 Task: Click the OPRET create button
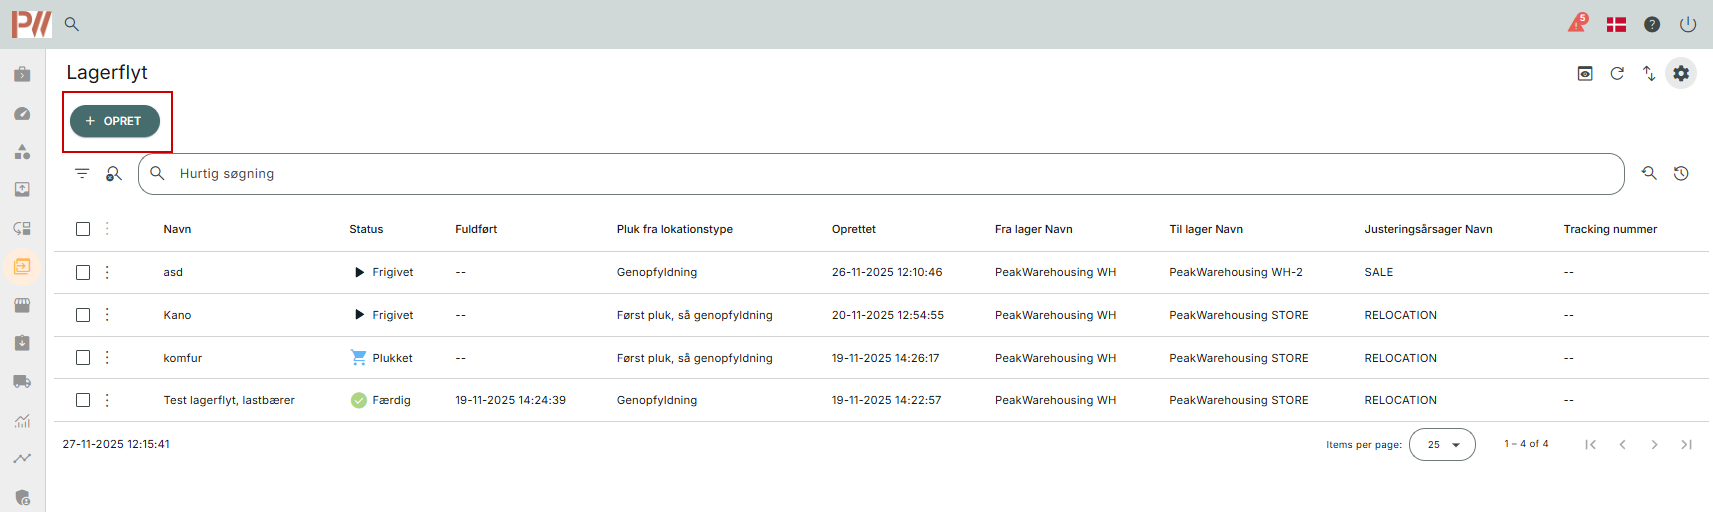(x=115, y=121)
